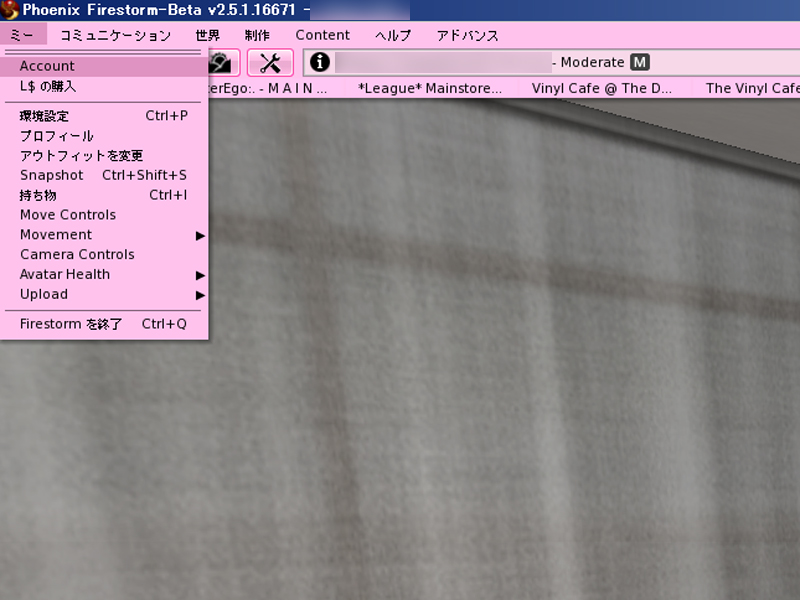This screenshot has width=800, height=600.
Task: Select プロフィール from the menu
Action: click(x=104, y=136)
